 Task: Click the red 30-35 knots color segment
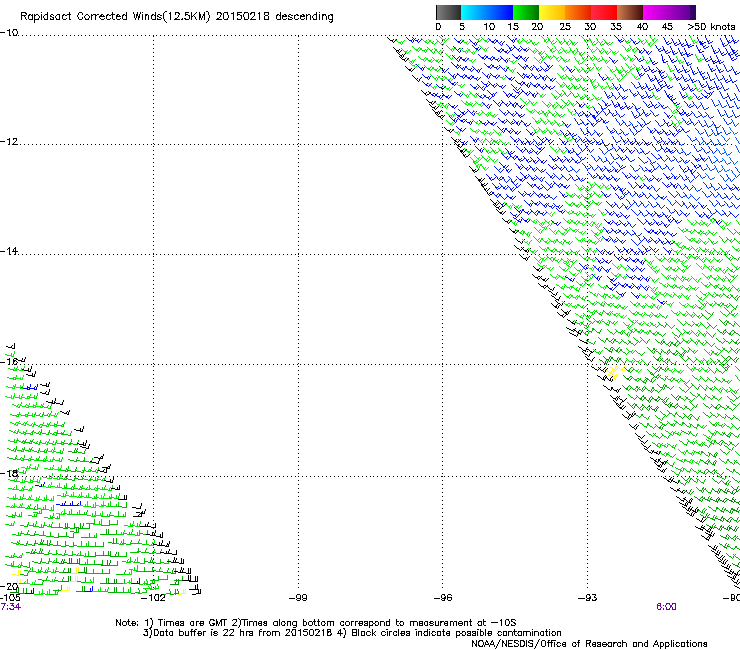pyautogui.click(x=604, y=12)
